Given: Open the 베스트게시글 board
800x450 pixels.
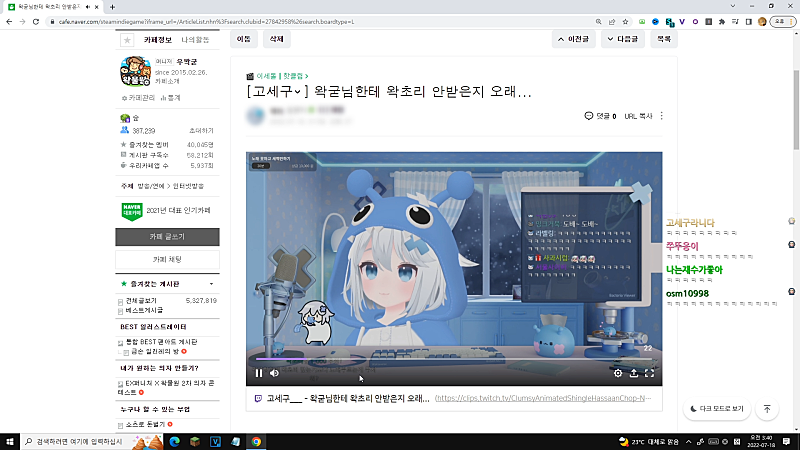Looking at the screenshot, I should click(144, 310).
